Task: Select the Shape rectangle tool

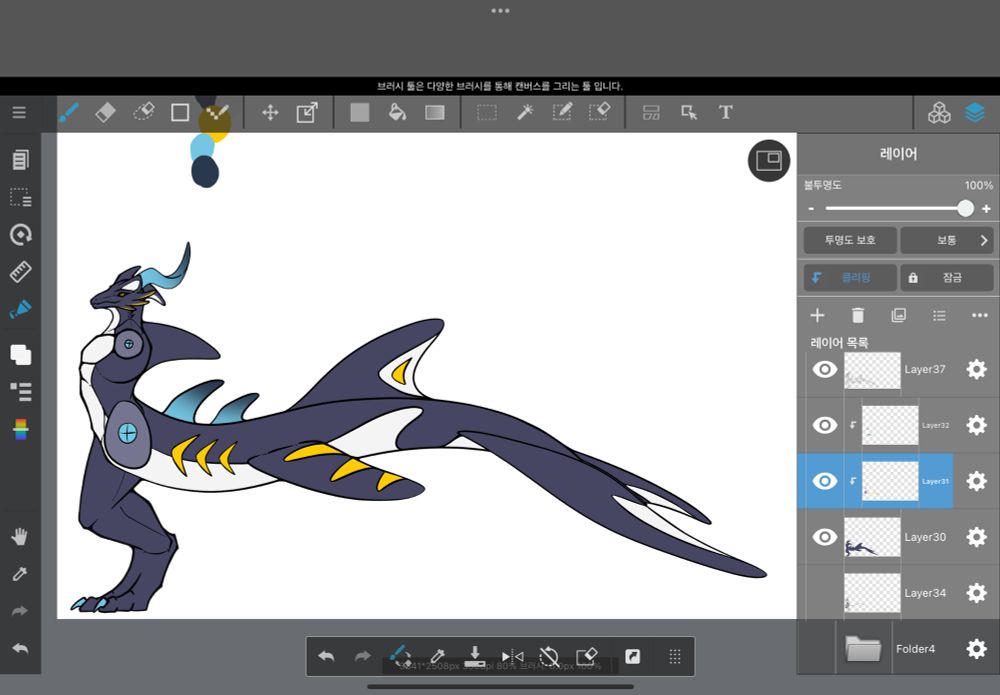Action: [180, 113]
